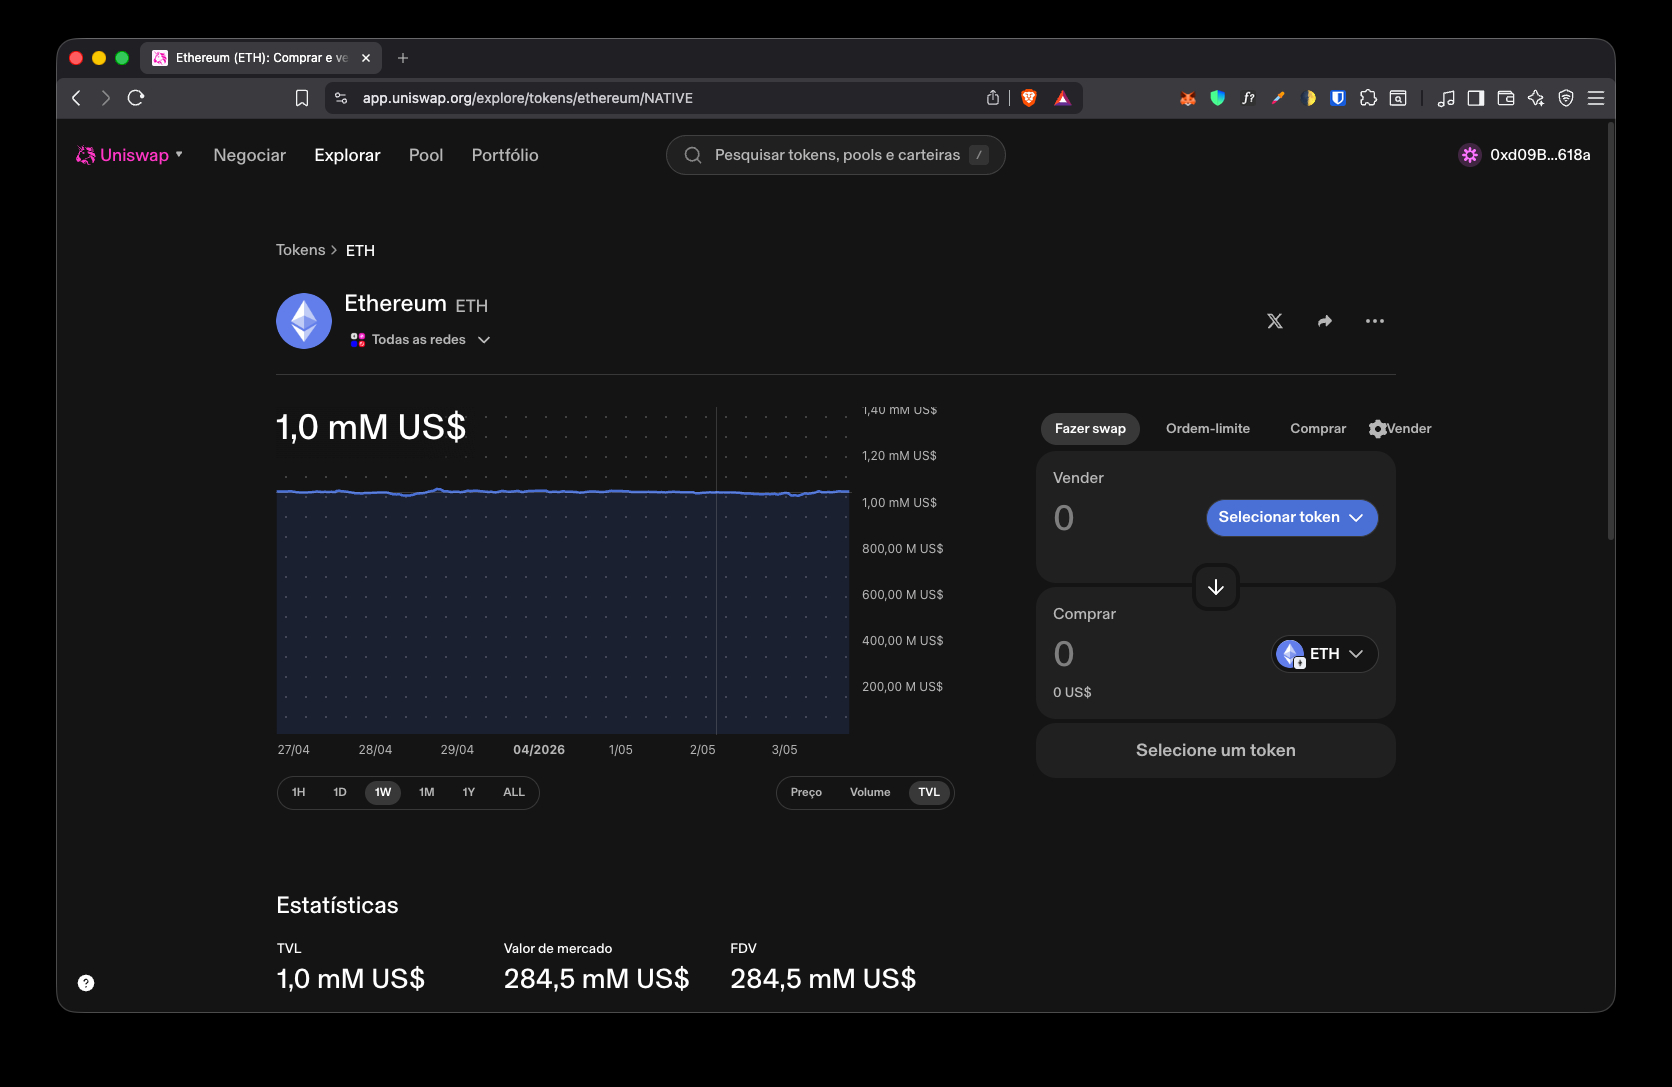Open the Brave Wallet icon
This screenshot has height=1087, width=1672.
(x=1506, y=98)
